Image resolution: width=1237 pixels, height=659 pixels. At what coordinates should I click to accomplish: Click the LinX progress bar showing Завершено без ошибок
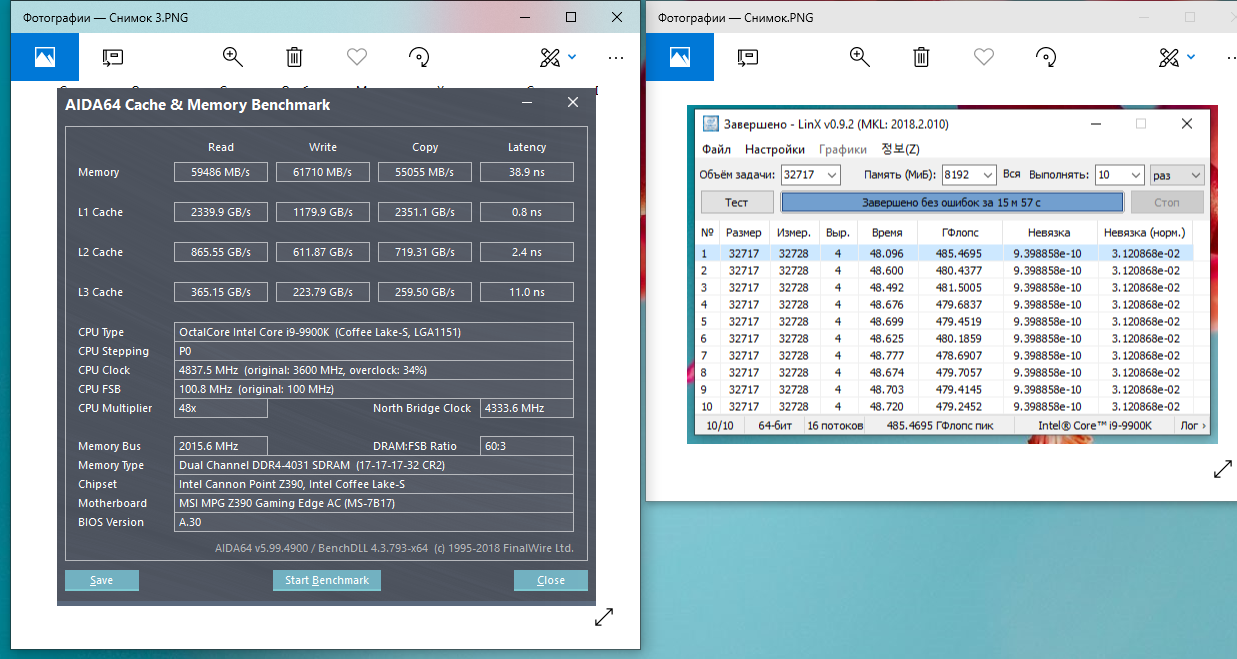point(952,202)
